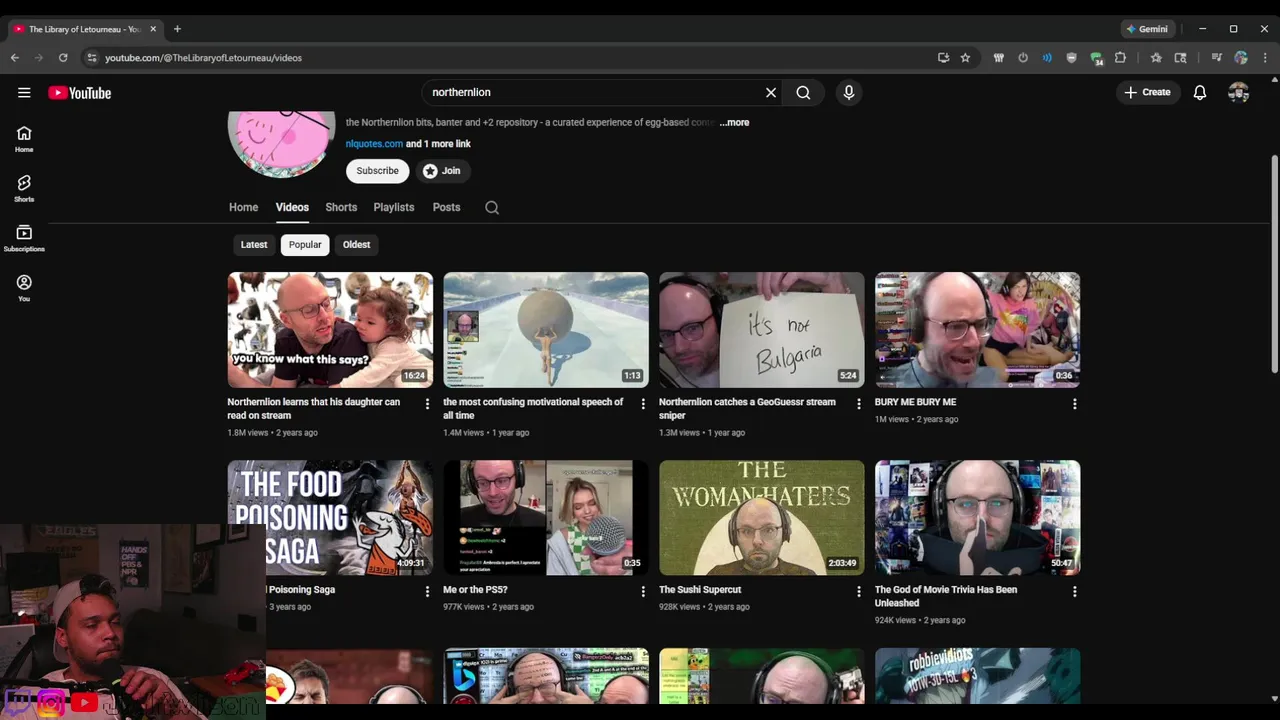Open Subscriptions in the left sidebar
The image size is (1280, 720).
(24, 239)
